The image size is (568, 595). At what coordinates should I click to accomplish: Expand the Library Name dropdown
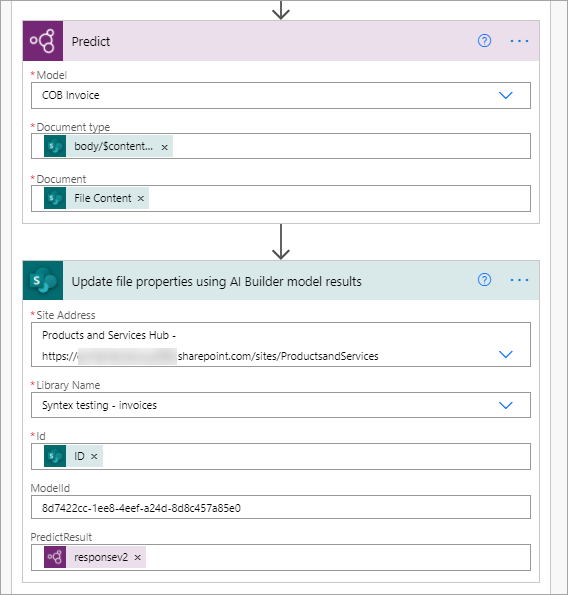pyautogui.click(x=505, y=405)
